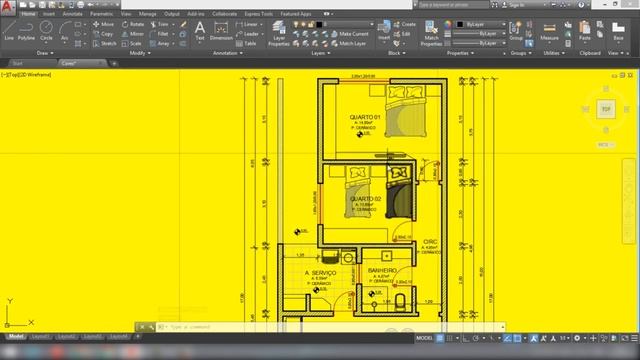Click the Linear dimension tool

click(247, 24)
